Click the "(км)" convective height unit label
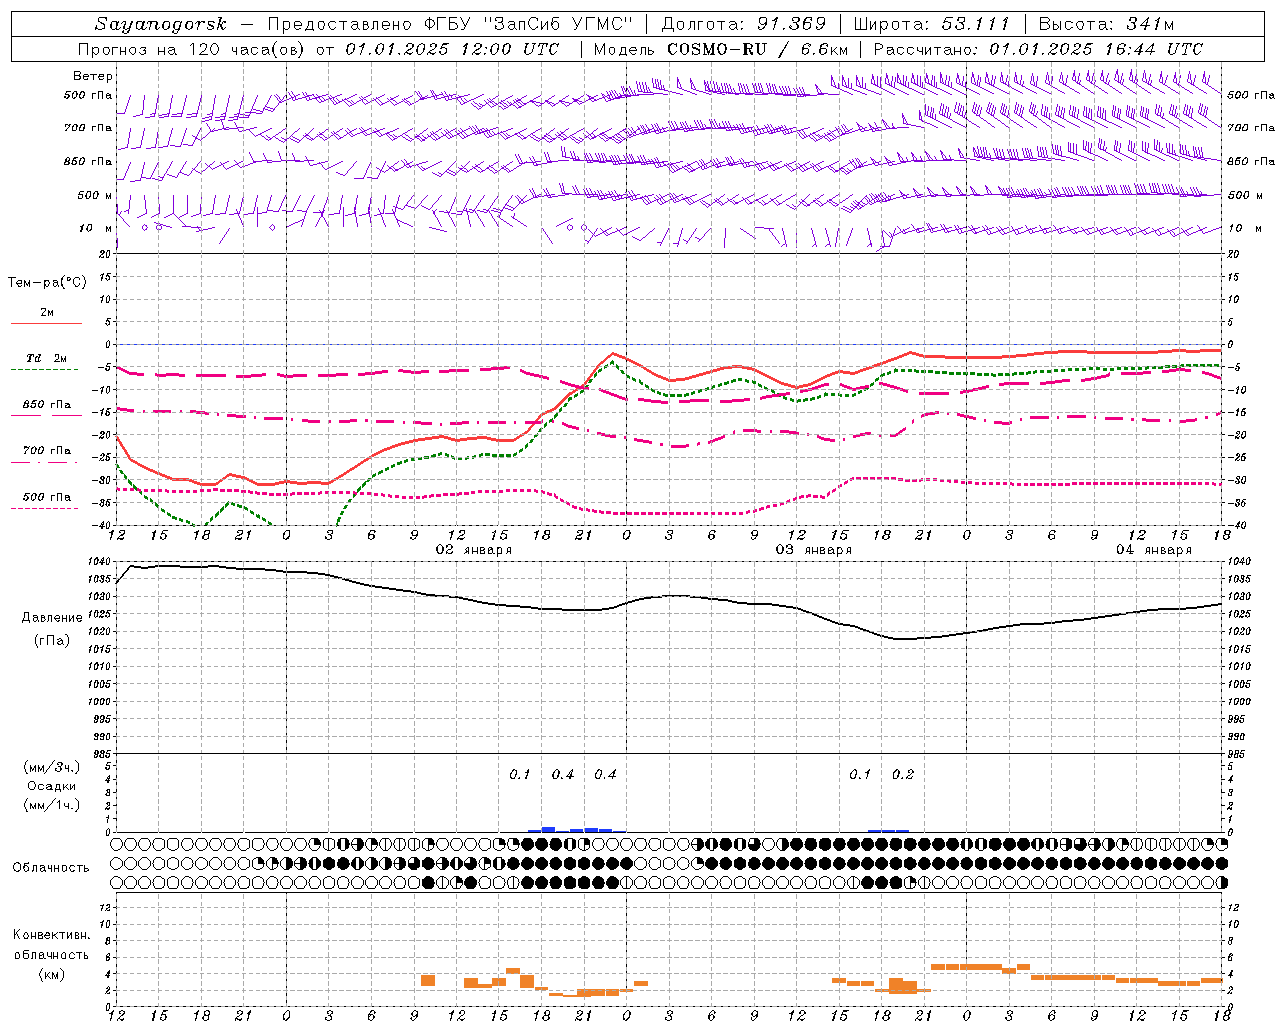 point(52,974)
